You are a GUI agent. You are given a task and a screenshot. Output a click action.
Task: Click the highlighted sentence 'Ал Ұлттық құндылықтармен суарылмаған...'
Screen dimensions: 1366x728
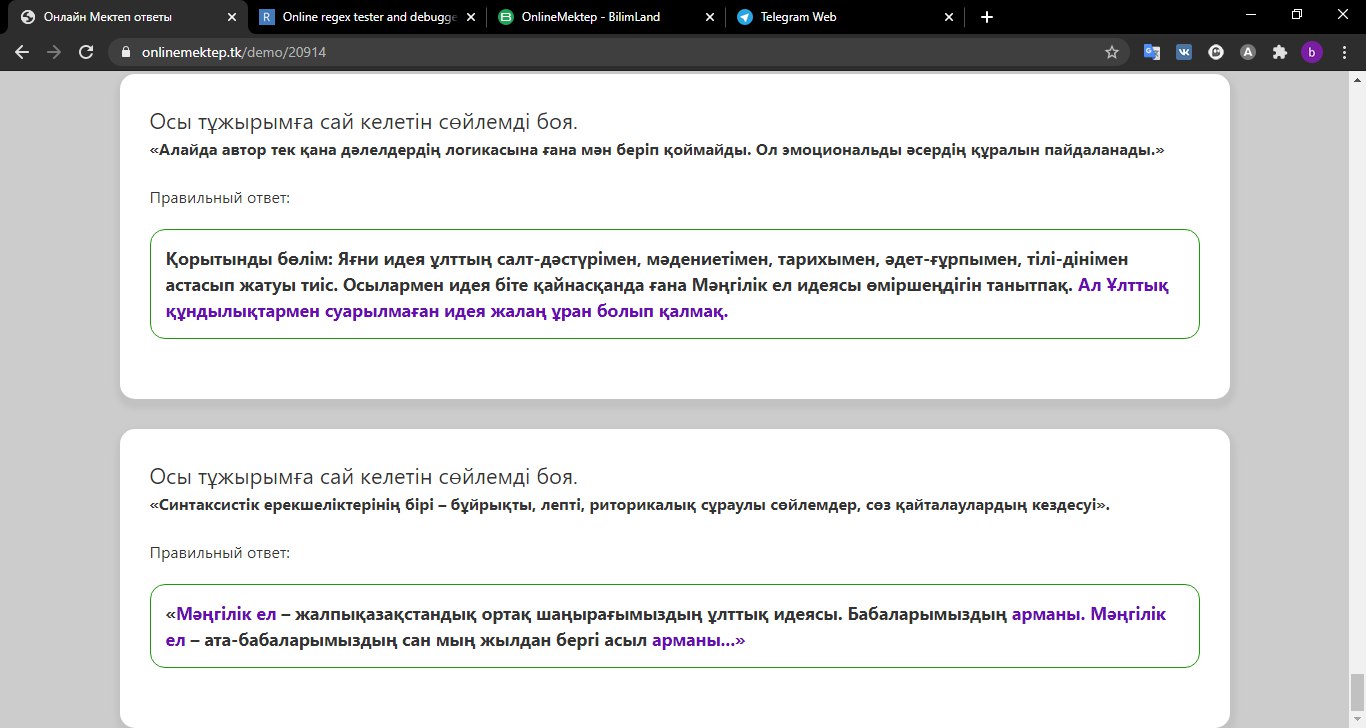(x=667, y=298)
